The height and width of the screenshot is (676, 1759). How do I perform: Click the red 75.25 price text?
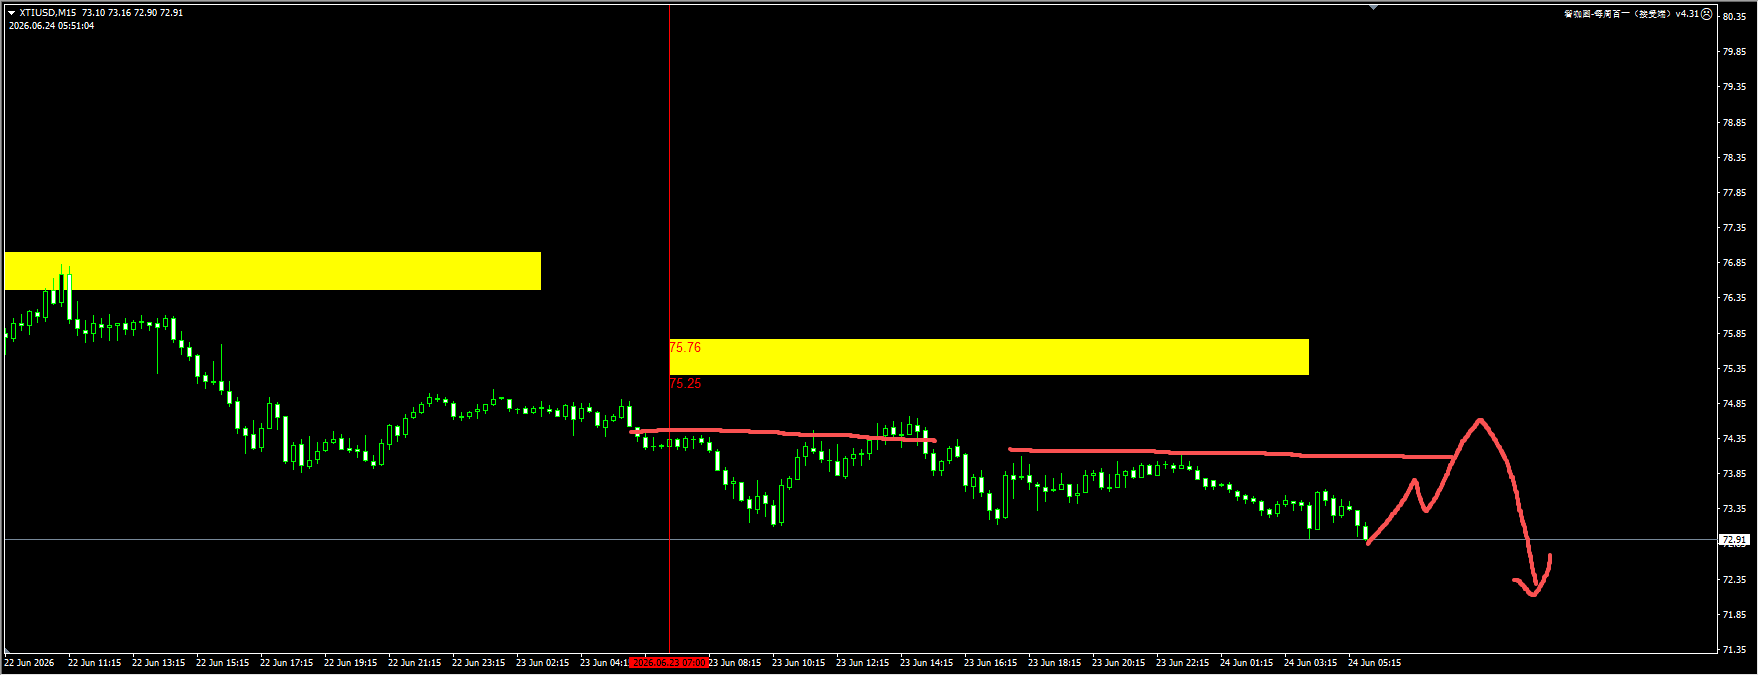685,383
